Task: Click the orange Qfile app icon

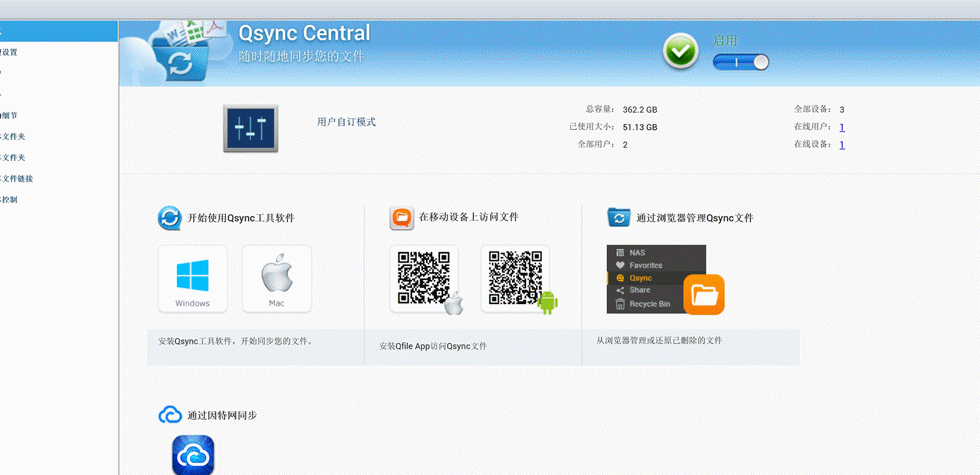Action: [402, 218]
